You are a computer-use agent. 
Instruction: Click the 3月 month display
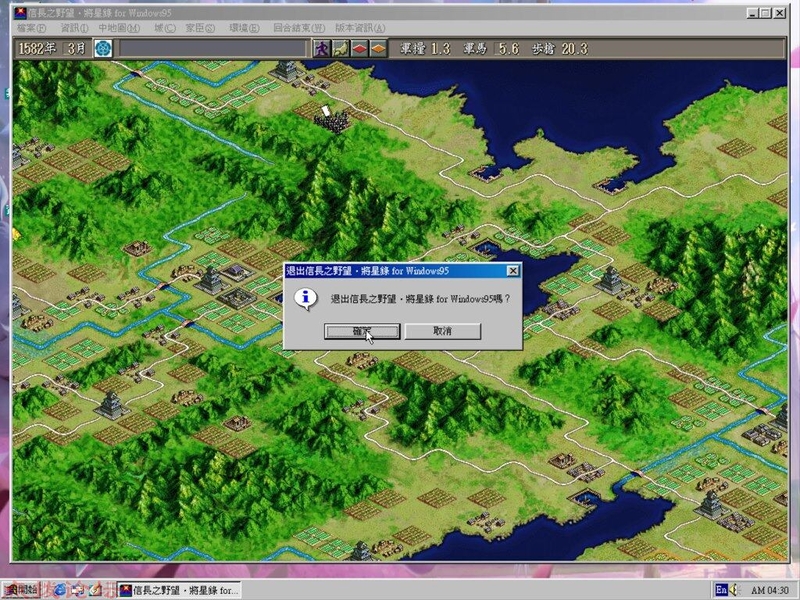click(x=77, y=49)
